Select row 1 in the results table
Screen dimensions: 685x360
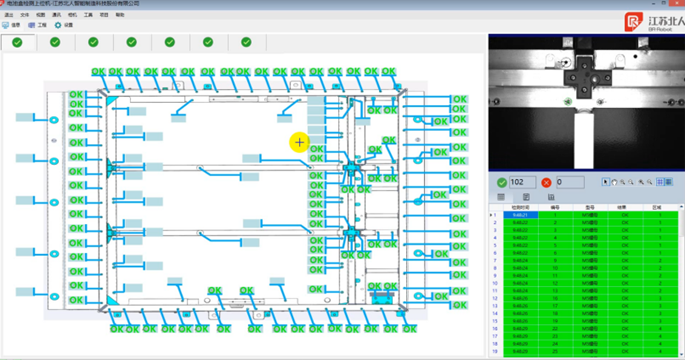[x=583, y=215]
